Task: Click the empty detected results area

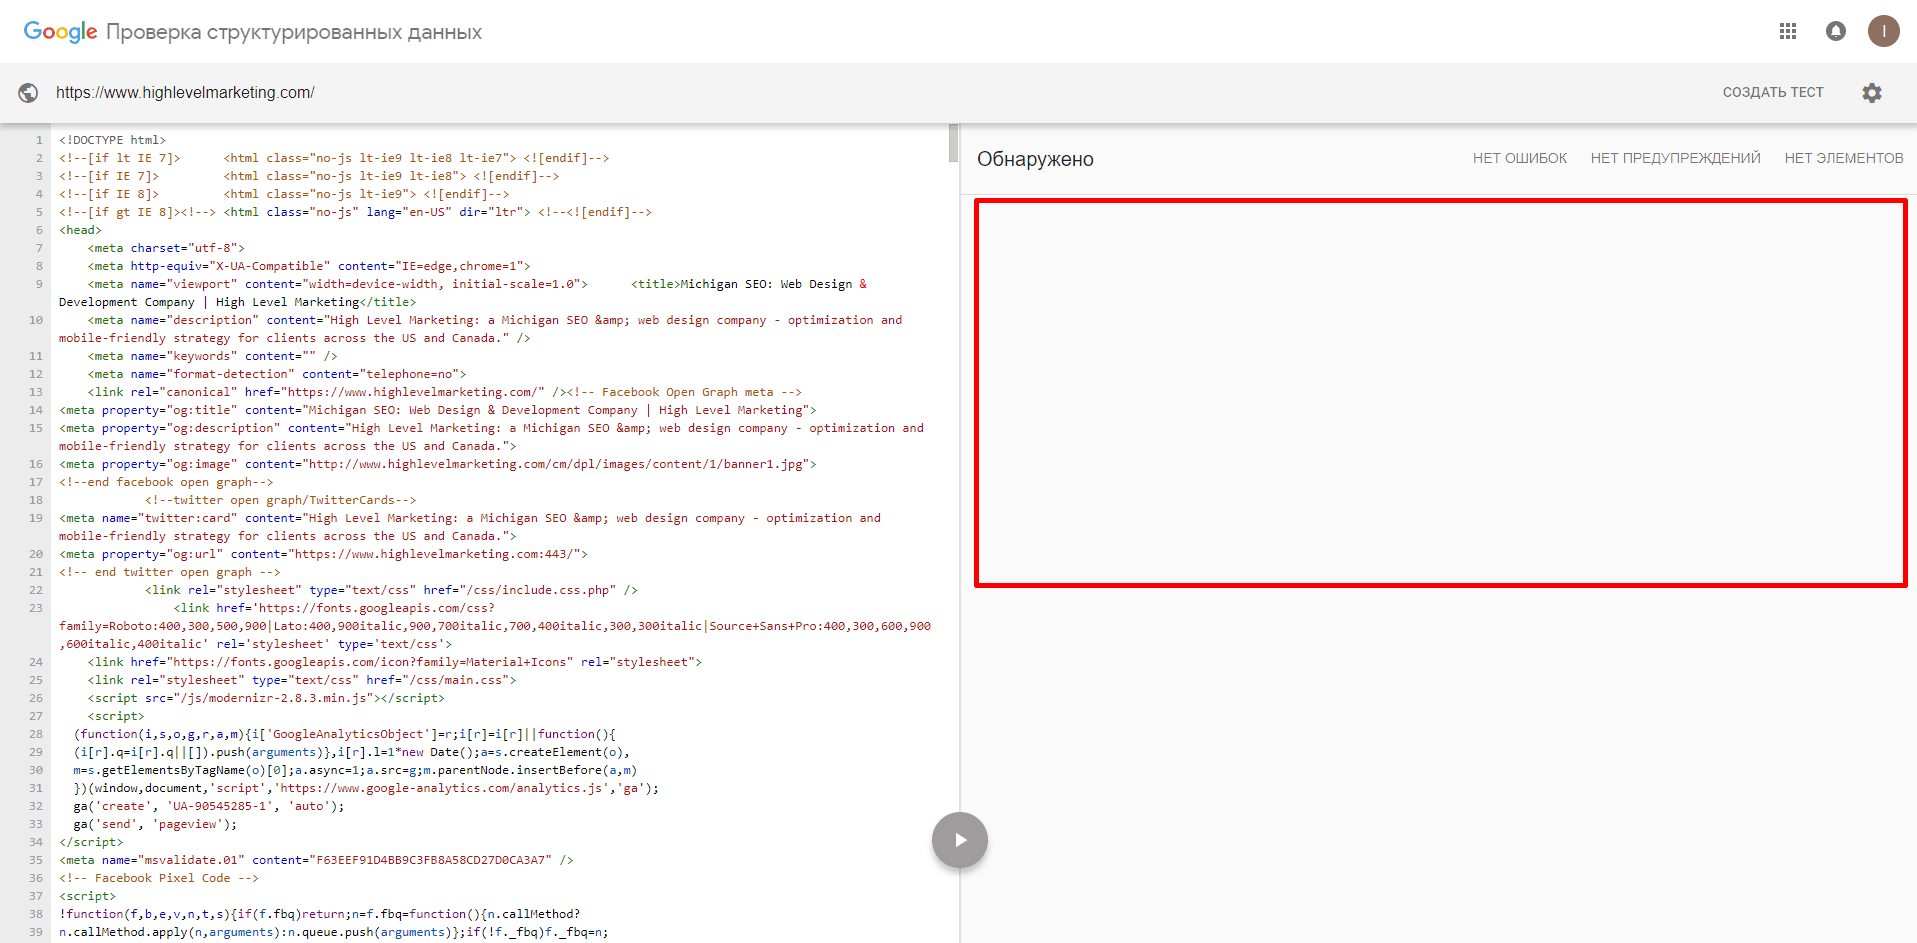Action: pos(1440,393)
